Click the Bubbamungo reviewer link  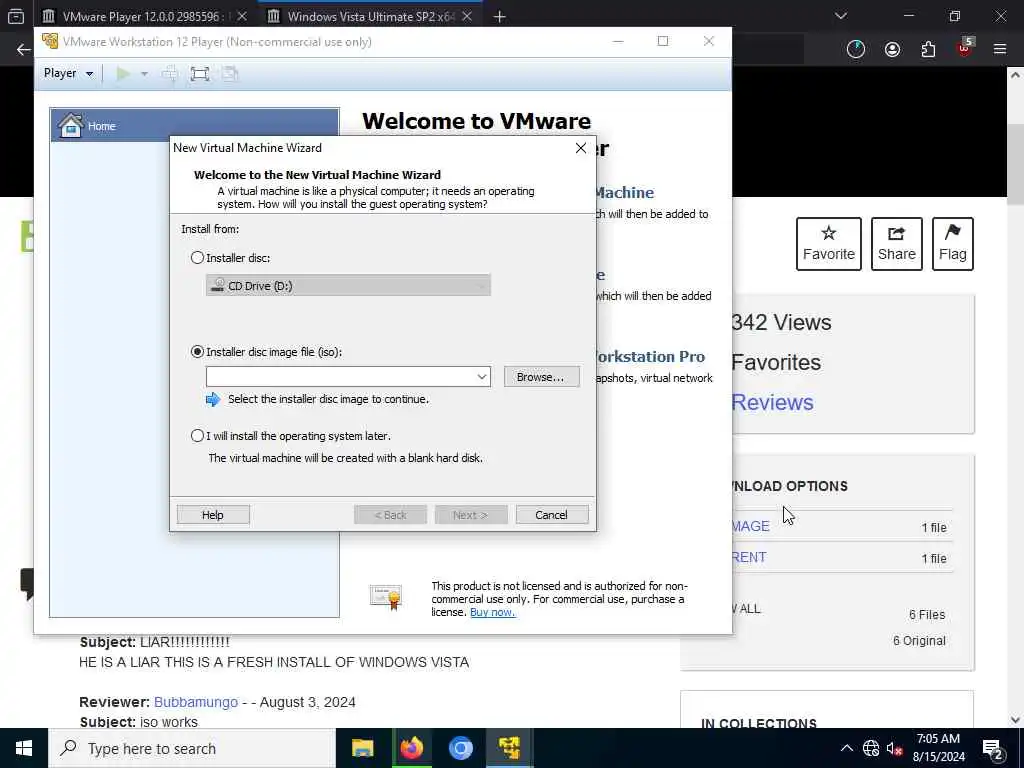click(x=196, y=702)
